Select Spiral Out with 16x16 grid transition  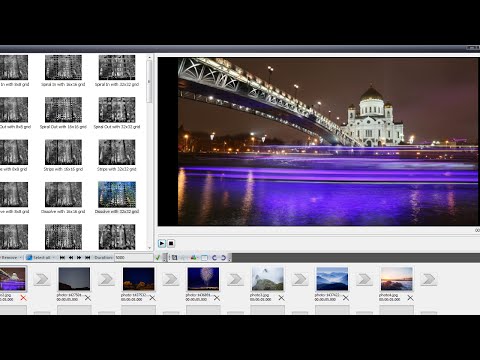(x=63, y=113)
